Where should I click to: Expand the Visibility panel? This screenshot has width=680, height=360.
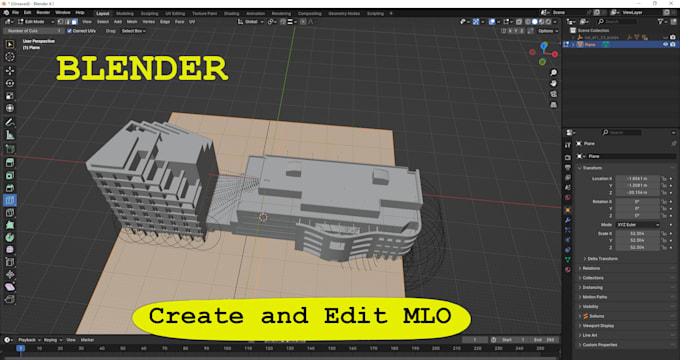coord(590,307)
